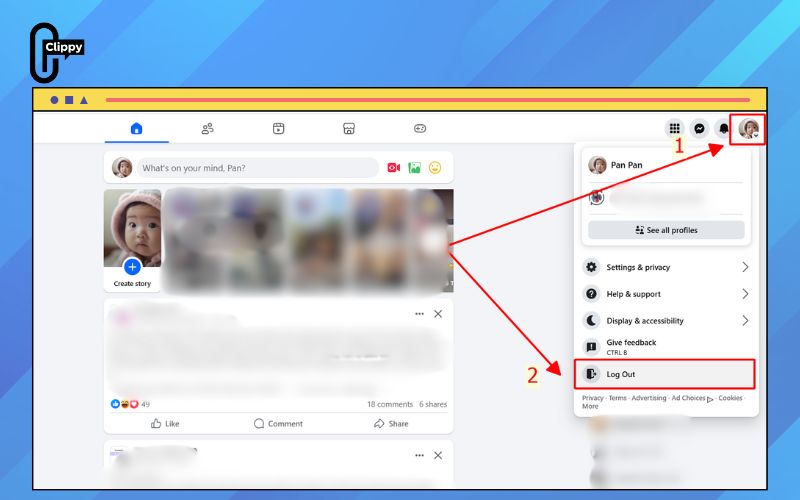800x500 pixels.
Task: Click the blue plus Create story button
Action: pyautogui.click(x=132, y=266)
